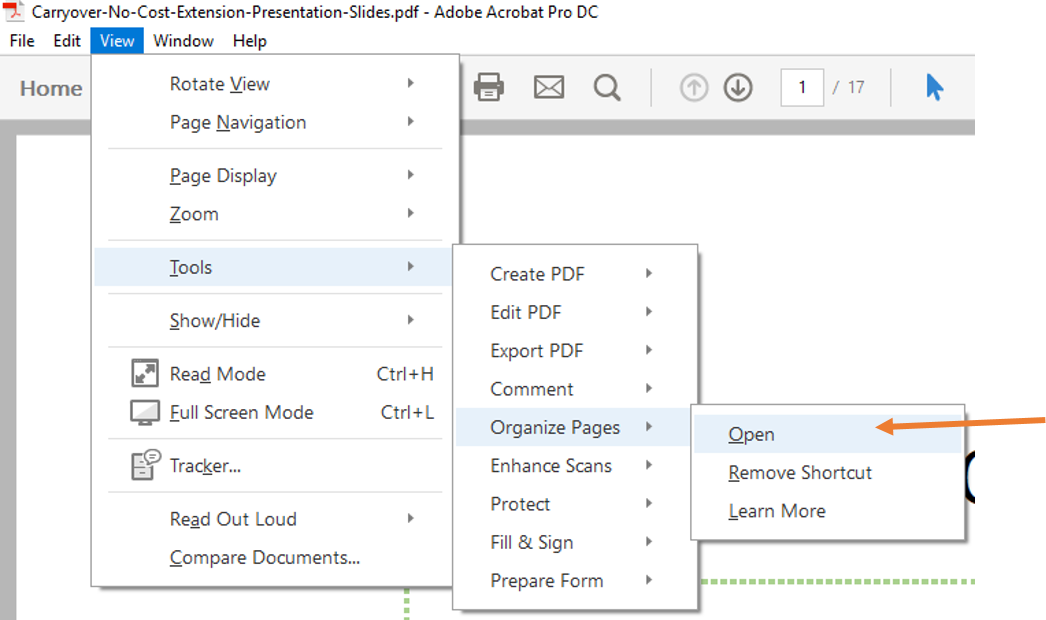Screen dimensions: 1046x620
Task: Open the Email document icon
Action: tap(548, 88)
